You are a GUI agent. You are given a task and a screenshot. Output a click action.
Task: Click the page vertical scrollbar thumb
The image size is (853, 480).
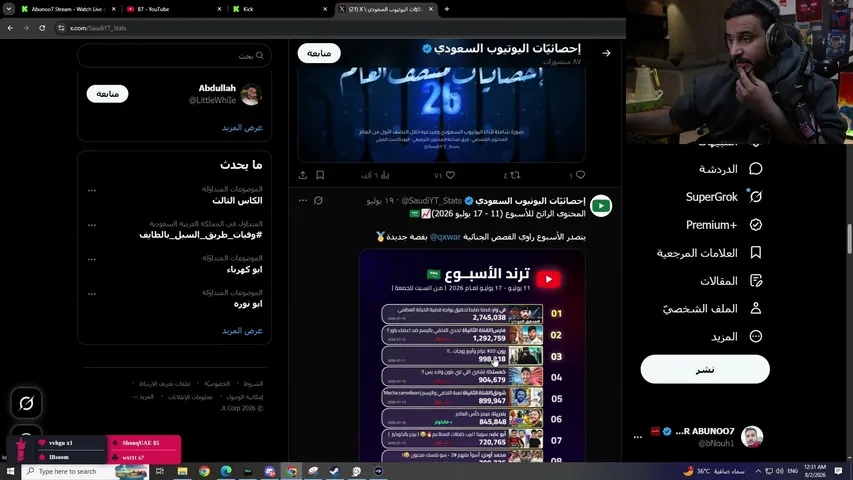[x=849, y=238]
